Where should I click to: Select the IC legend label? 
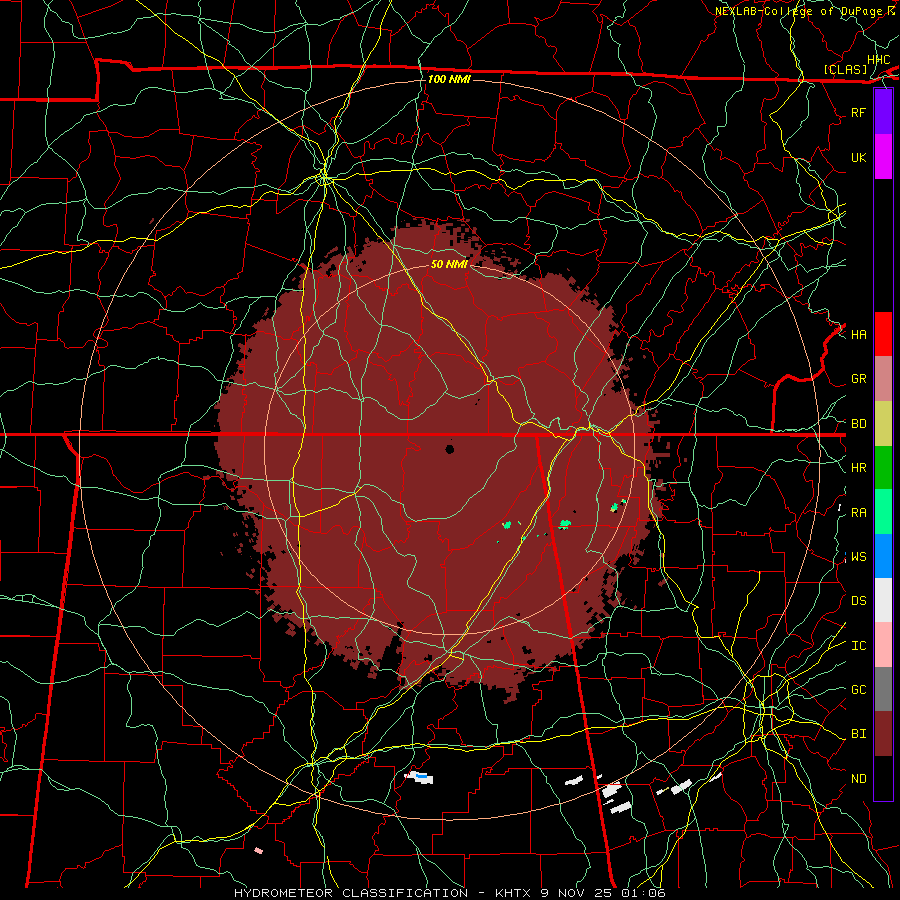[858, 646]
